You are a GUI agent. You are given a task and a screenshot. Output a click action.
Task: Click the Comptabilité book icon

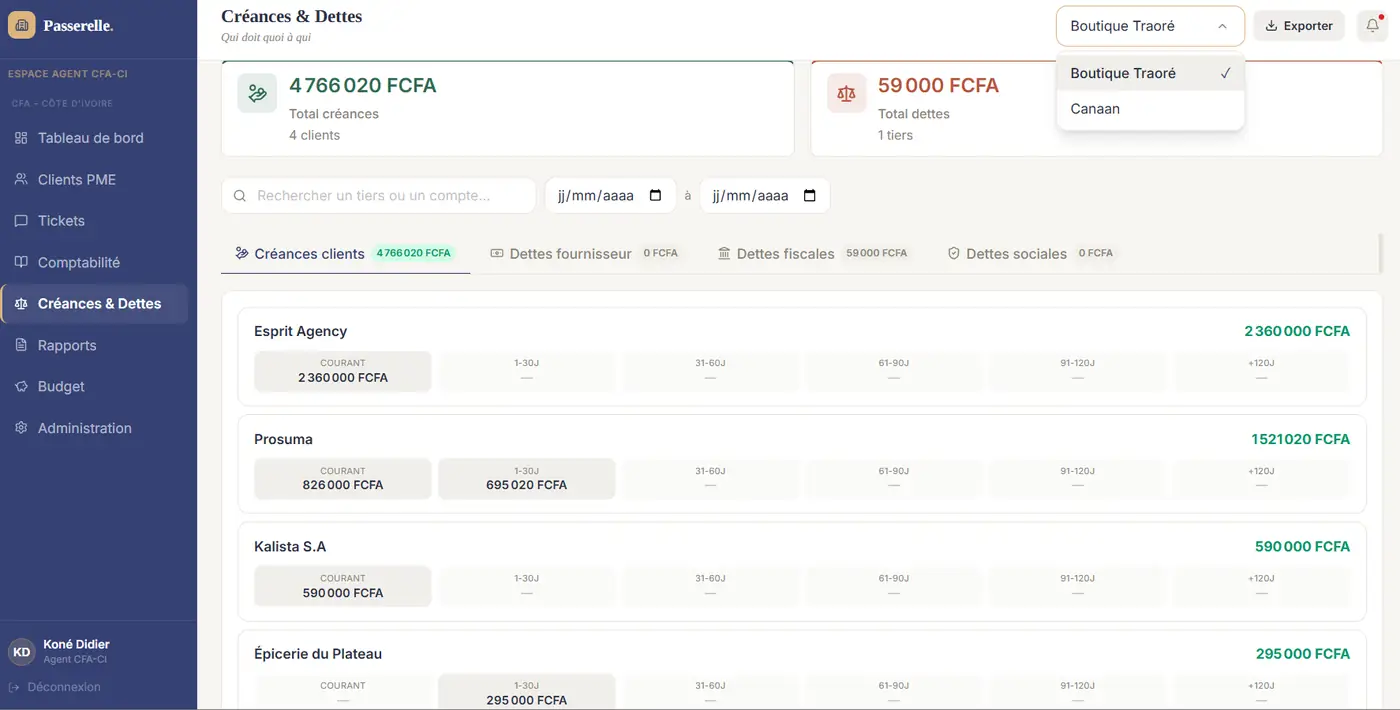pos(21,263)
